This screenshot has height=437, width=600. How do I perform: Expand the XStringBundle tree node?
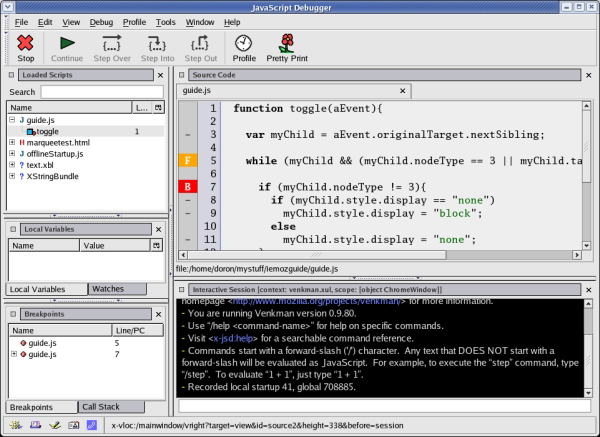coord(11,177)
